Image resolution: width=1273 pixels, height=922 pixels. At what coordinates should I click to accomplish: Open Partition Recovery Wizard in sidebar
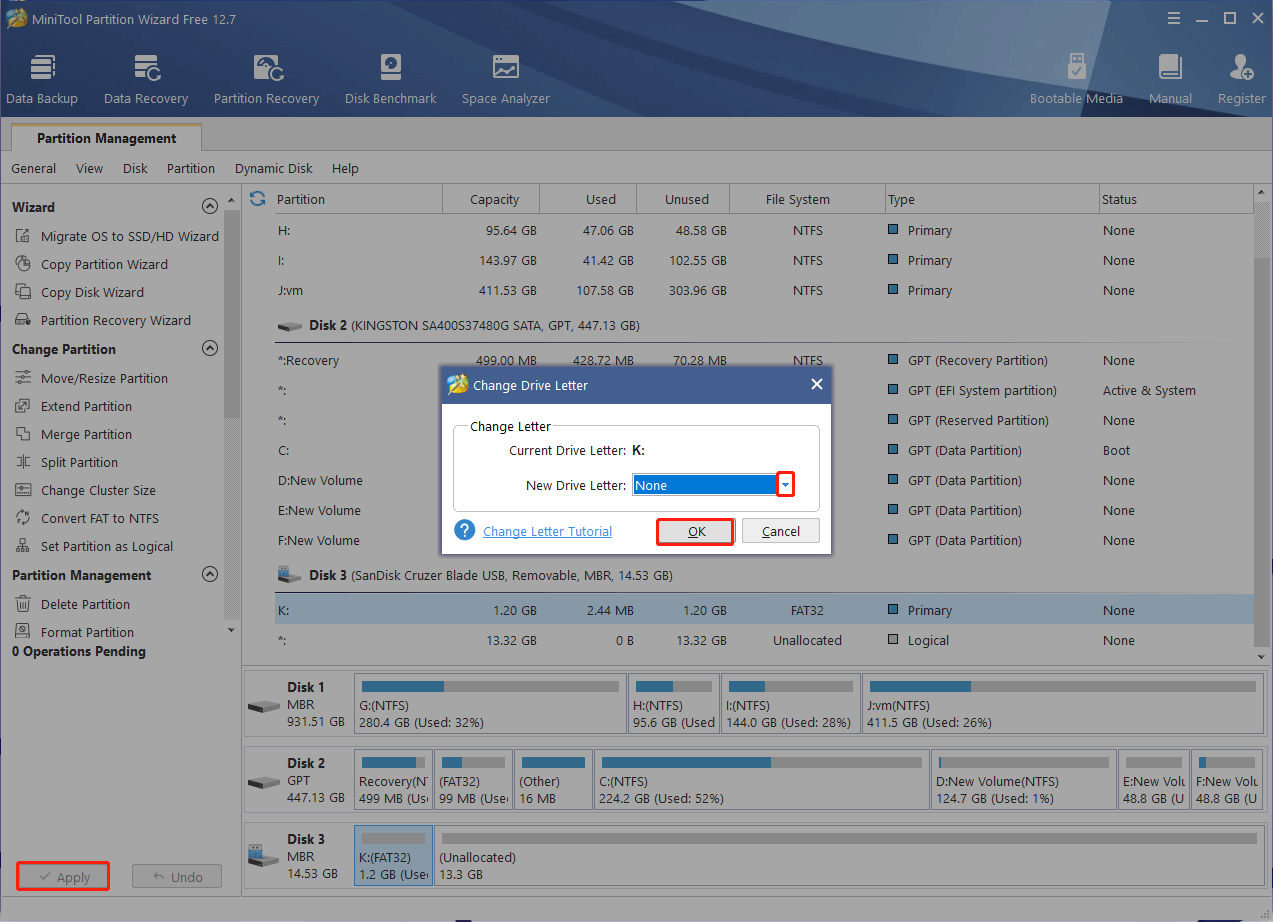[x=103, y=321]
